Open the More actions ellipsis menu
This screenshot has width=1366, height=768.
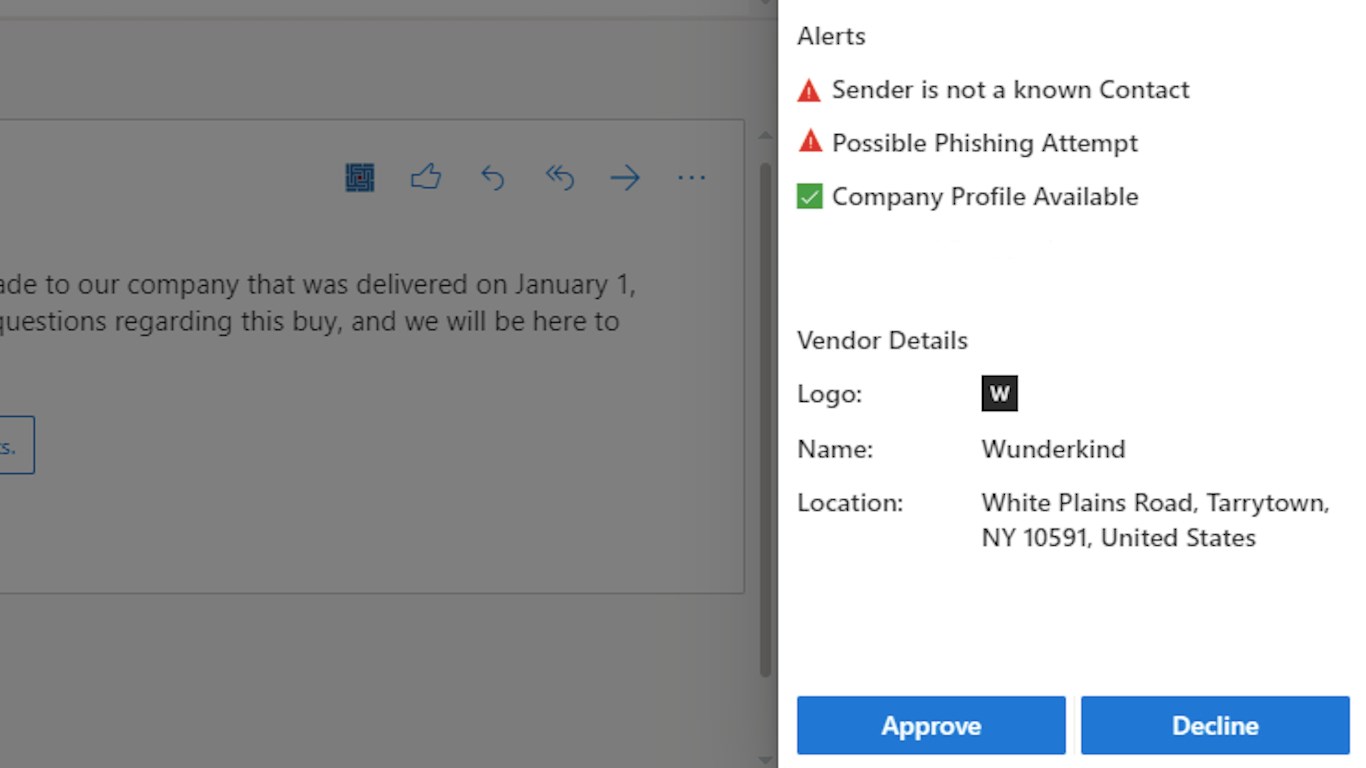pyautogui.click(x=691, y=178)
